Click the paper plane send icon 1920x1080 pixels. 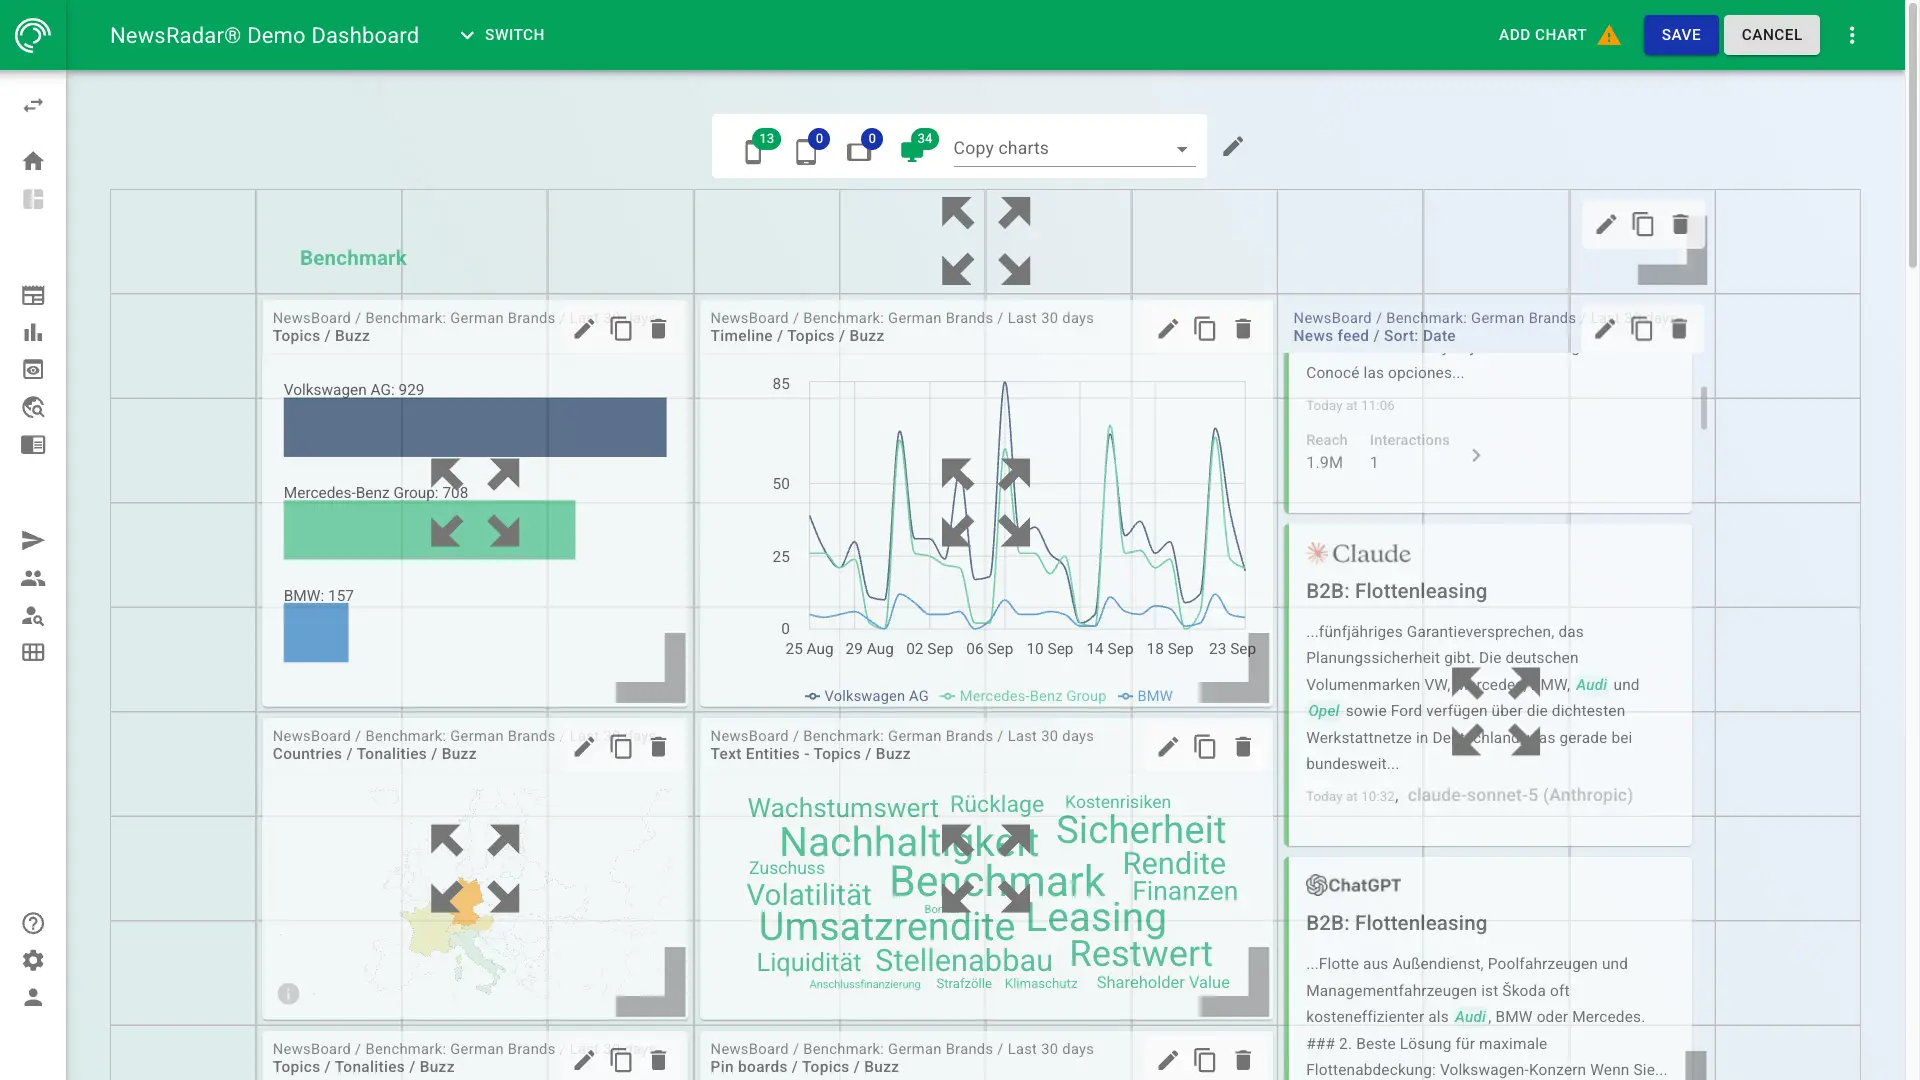pos(33,541)
